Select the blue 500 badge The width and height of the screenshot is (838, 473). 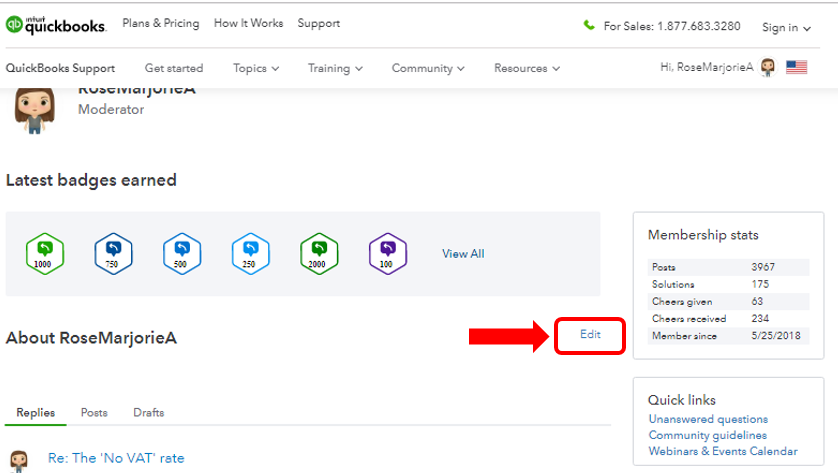point(182,254)
